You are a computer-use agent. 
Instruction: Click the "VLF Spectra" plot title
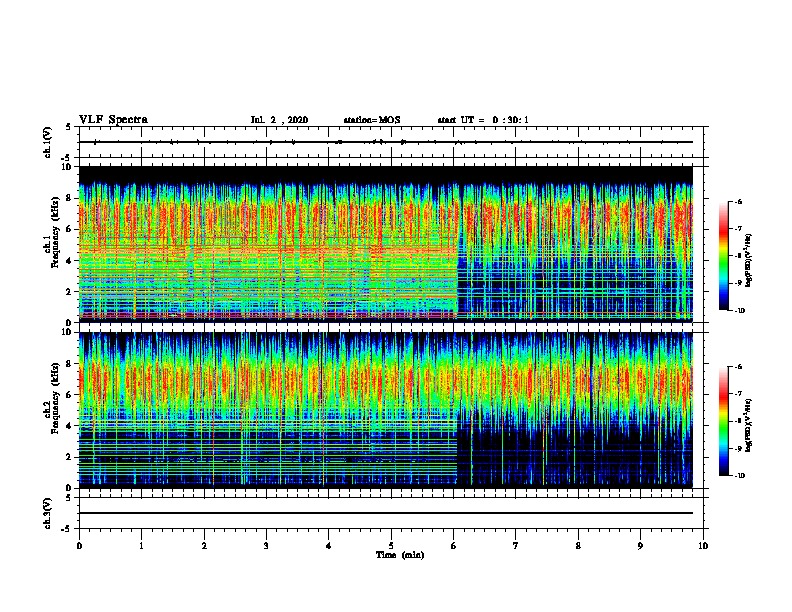tap(113, 120)
